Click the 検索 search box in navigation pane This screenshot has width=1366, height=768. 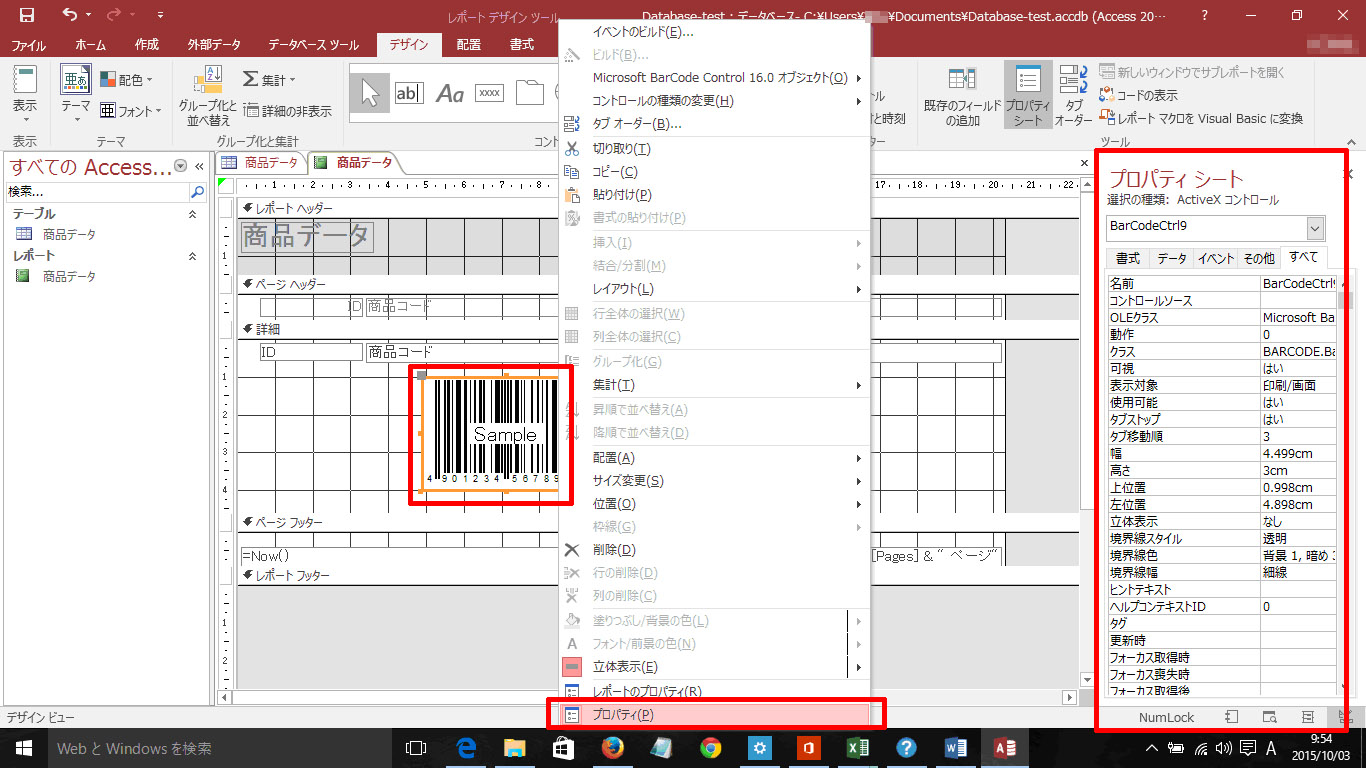[97, 191]
